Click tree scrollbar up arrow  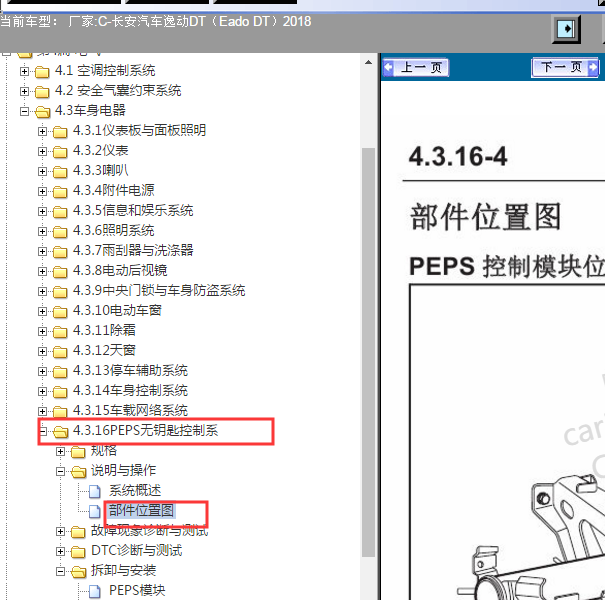pos(368,62)
